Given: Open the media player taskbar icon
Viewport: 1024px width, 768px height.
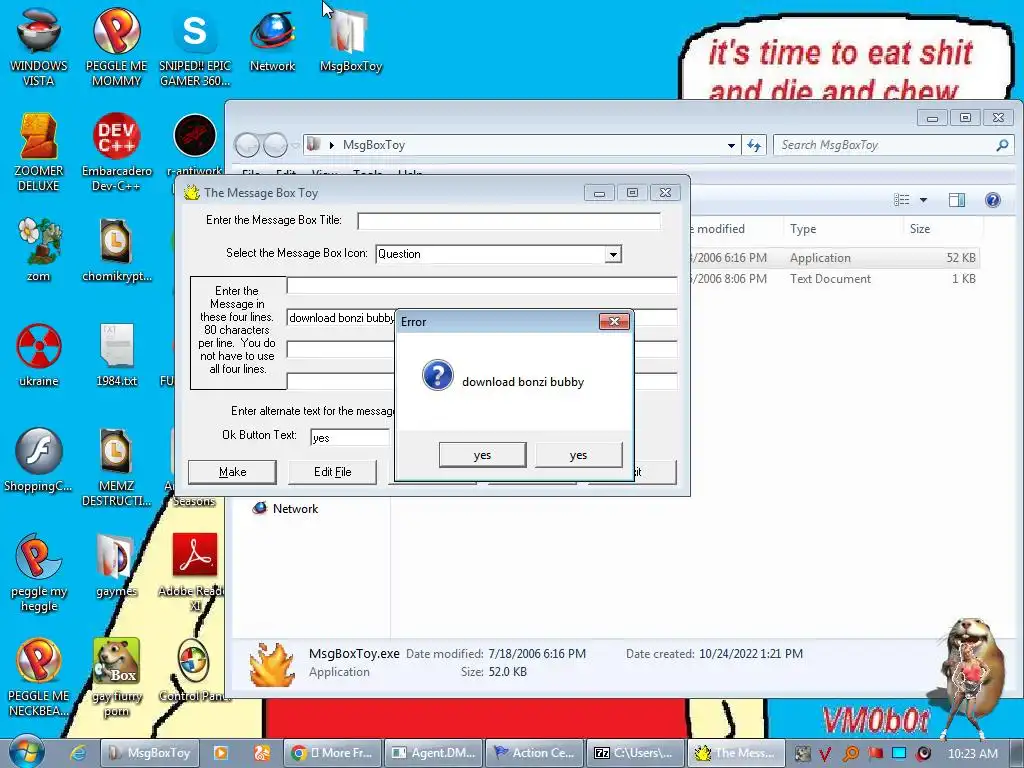Looking at the screenshot, I should tap(221, 753).
